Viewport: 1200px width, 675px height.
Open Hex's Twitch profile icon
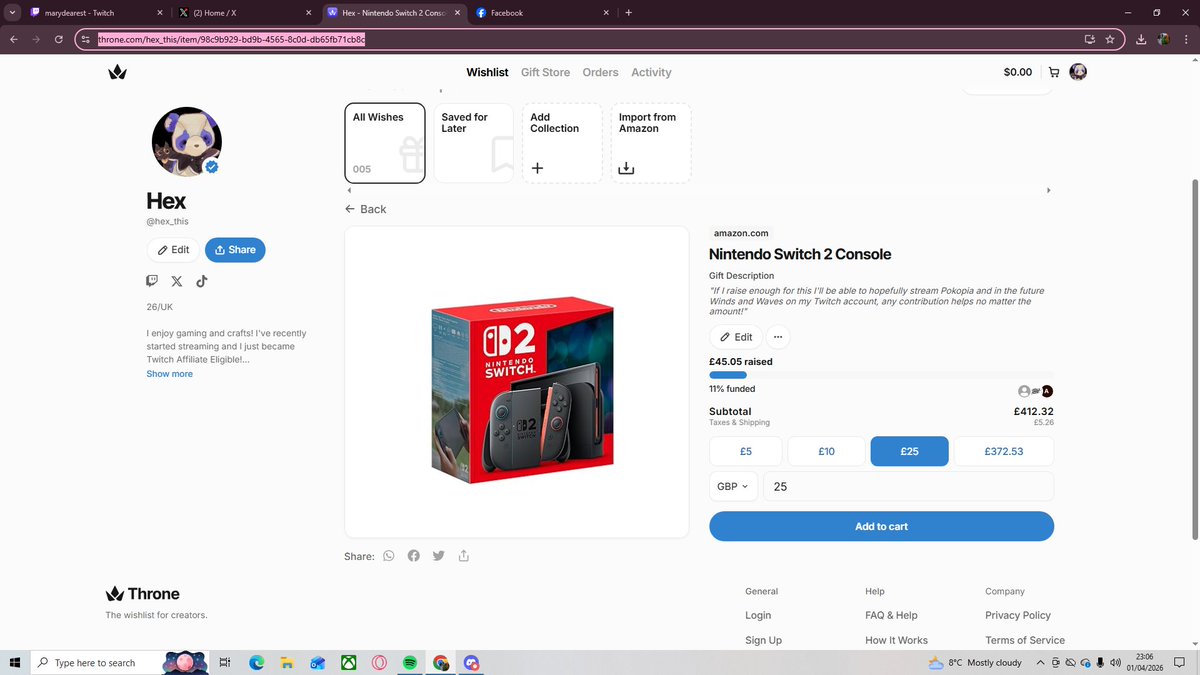click(152, 281)
